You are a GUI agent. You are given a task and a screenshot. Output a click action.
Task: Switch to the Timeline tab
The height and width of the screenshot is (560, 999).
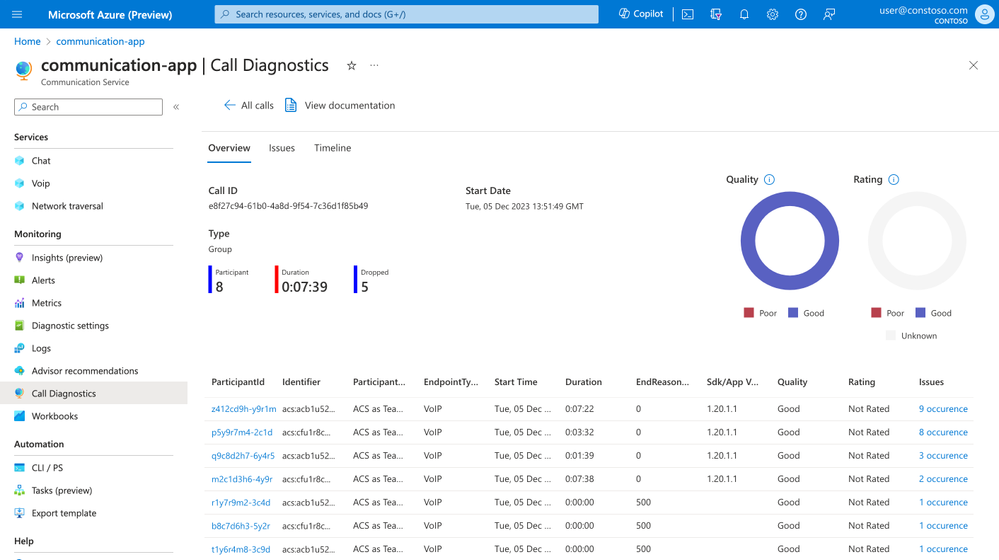click(333, 148)
